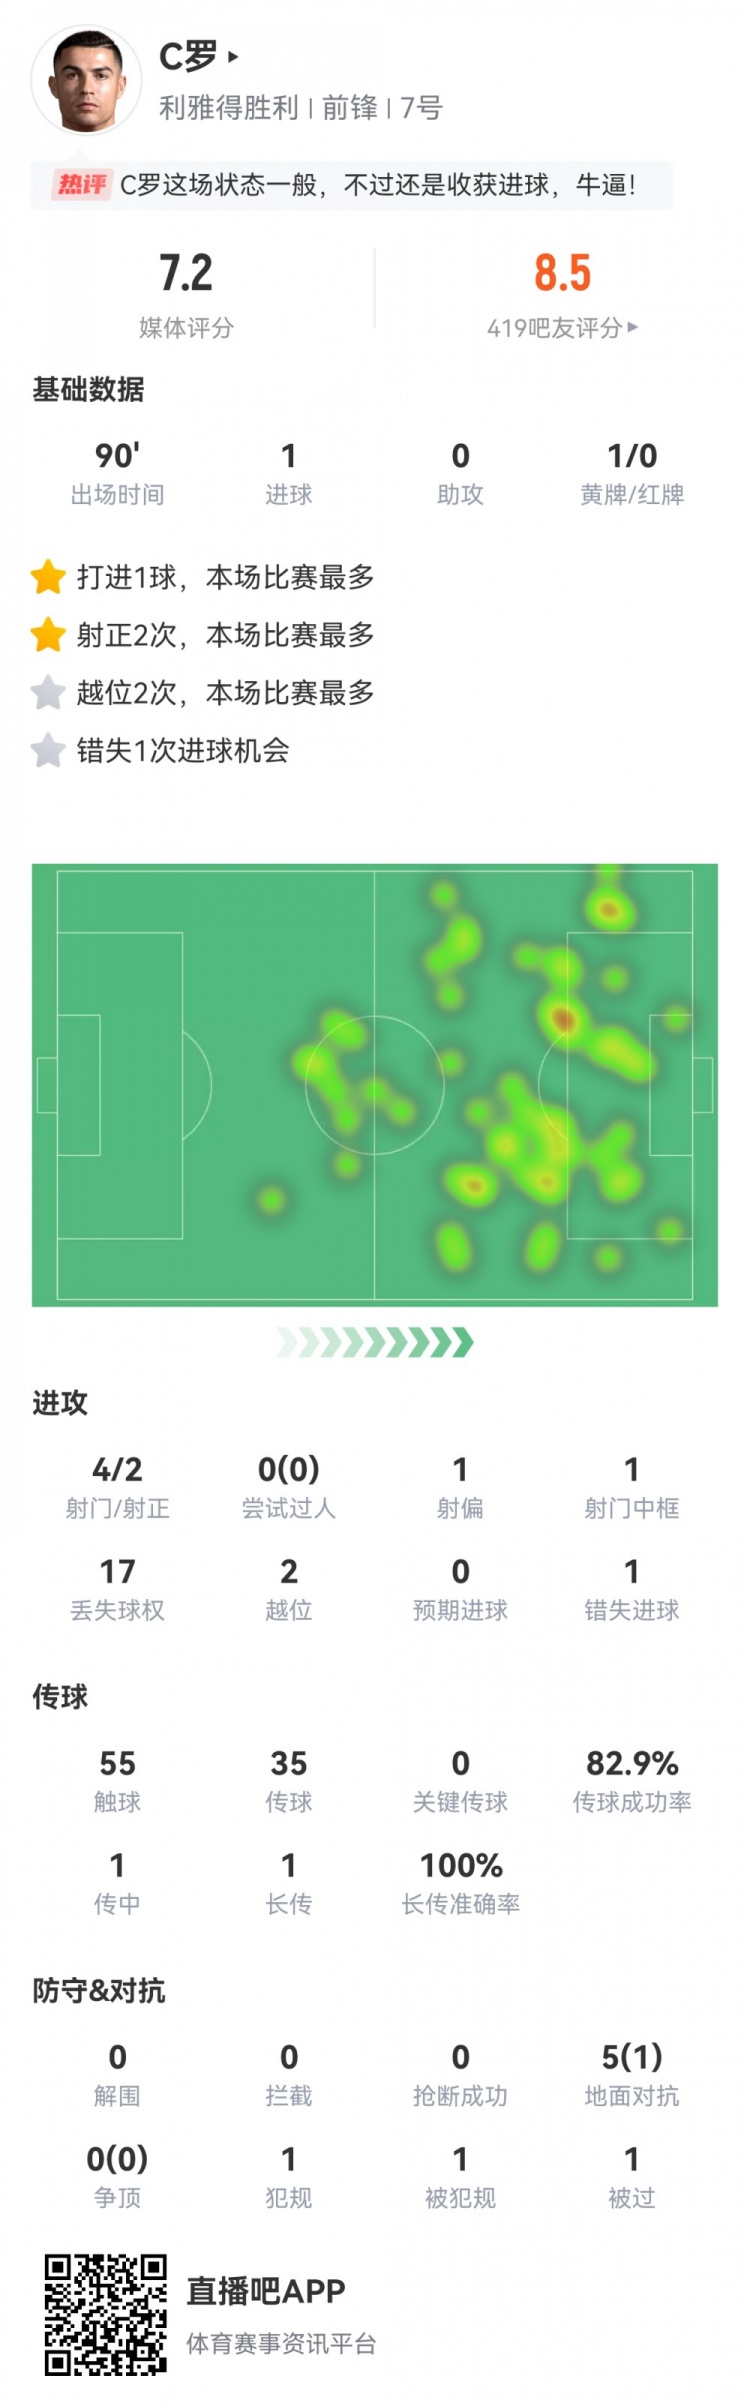This screenshot has height=2403, width=750.
Task: Click gold star beside 打进1球
Action: click(x=48, y=577)
